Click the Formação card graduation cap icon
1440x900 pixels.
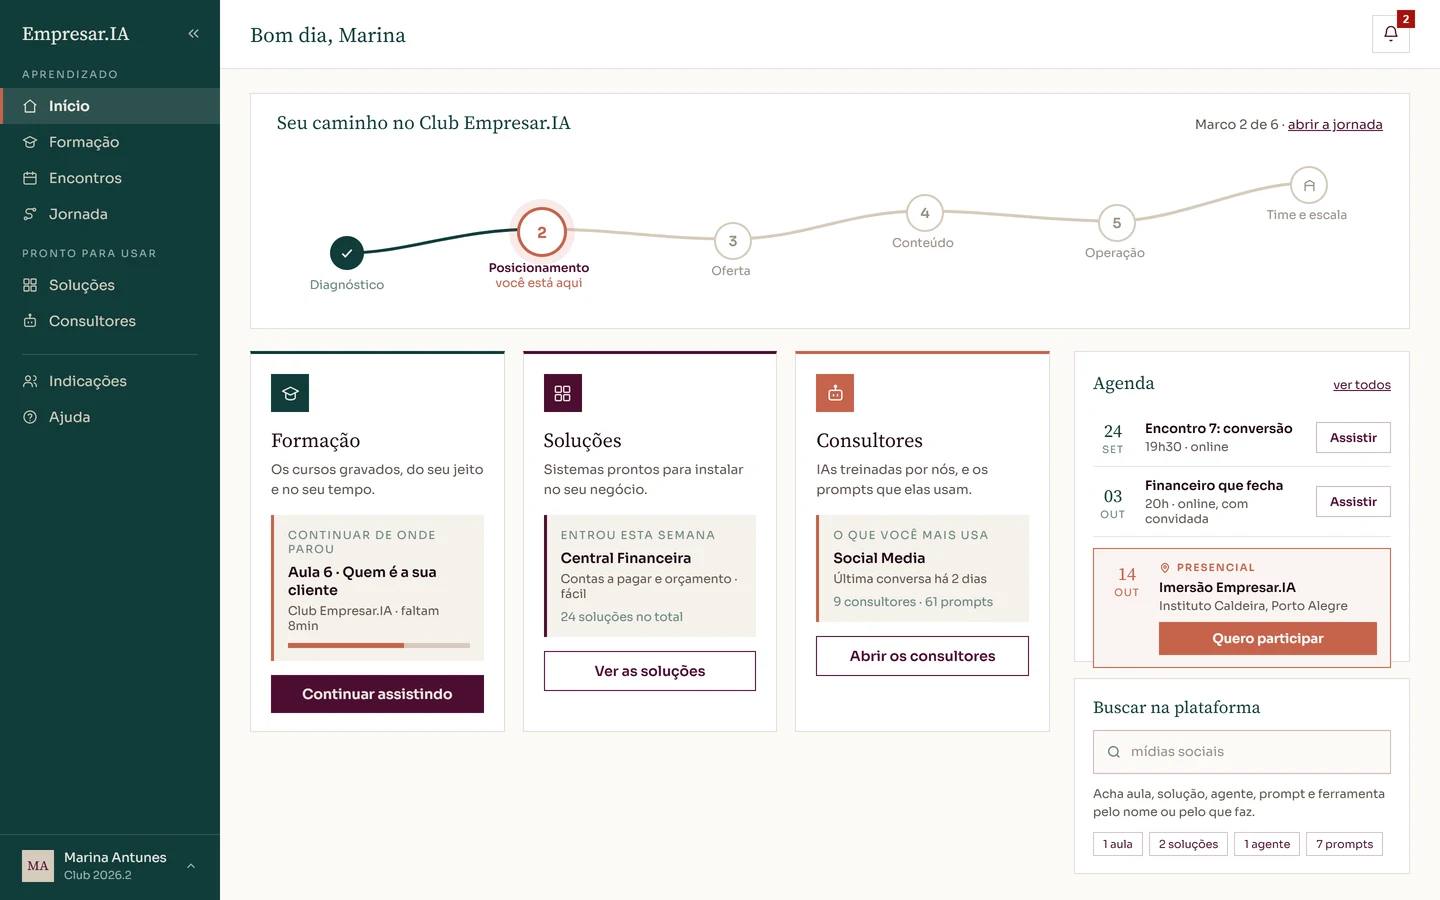coord(290,393)
